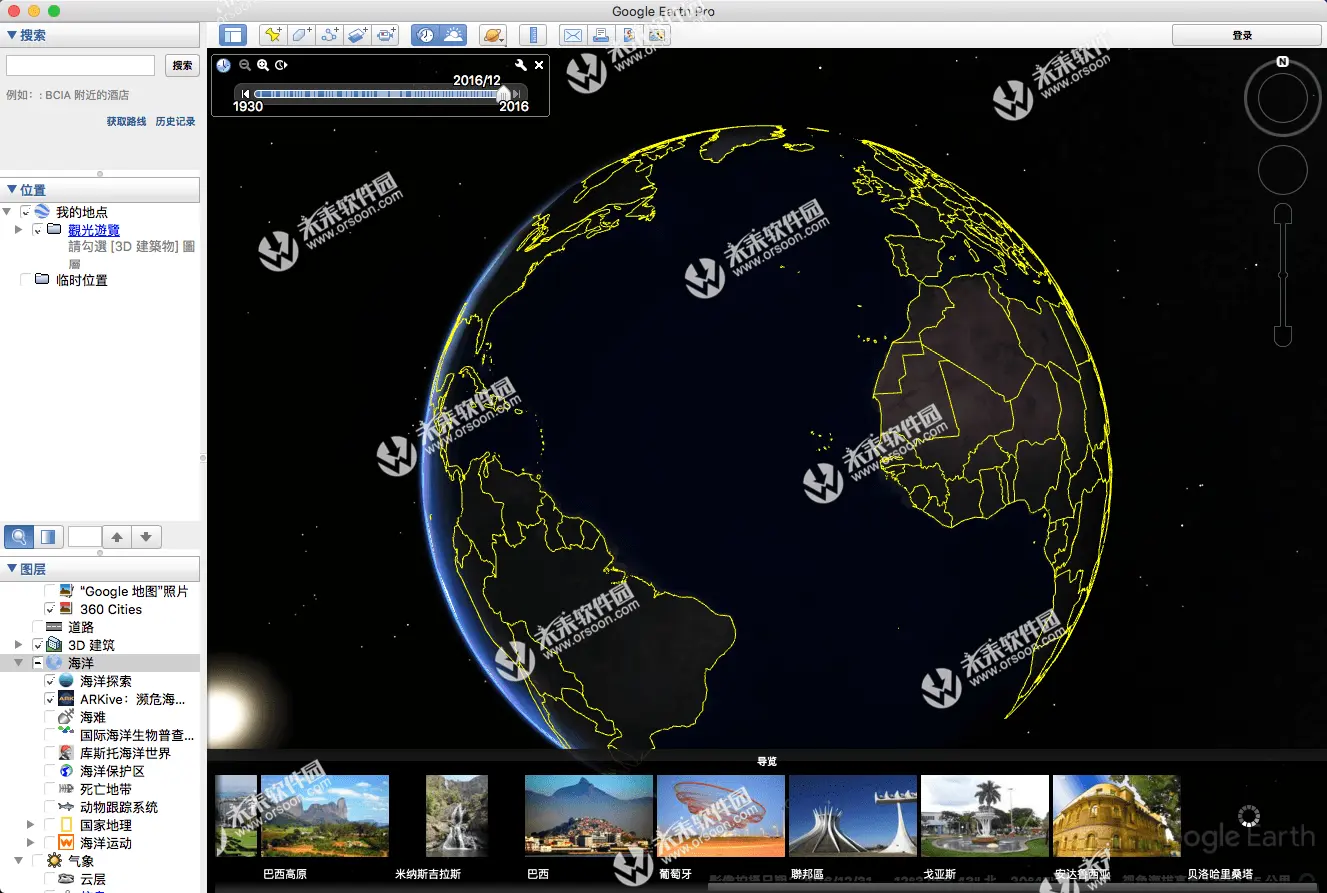Open the 巴西高原 tour thumbnail

click(x=325, y=816)
